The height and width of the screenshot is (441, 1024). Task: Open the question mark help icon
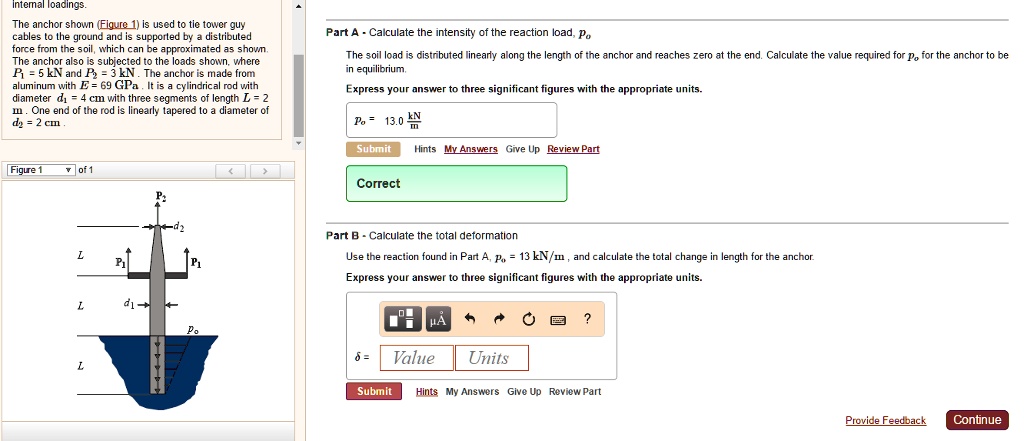[587, 319]
